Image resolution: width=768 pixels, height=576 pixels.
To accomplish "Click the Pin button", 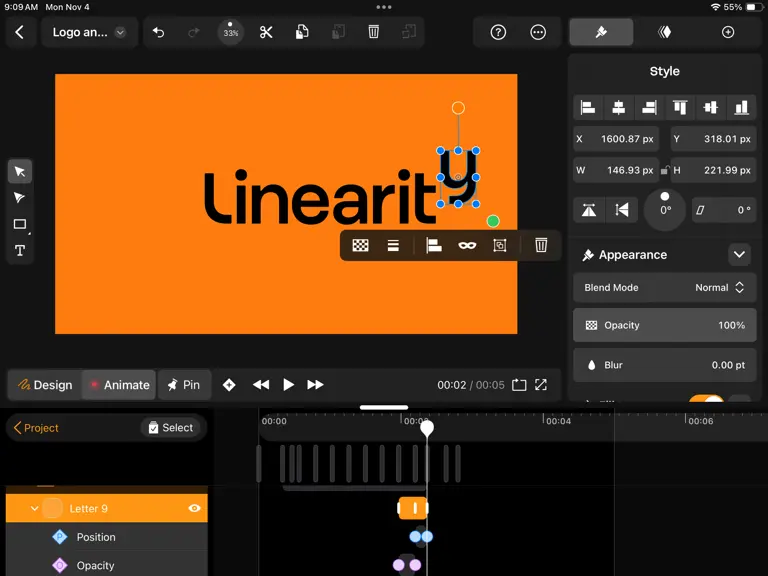I will pos(184,385).
